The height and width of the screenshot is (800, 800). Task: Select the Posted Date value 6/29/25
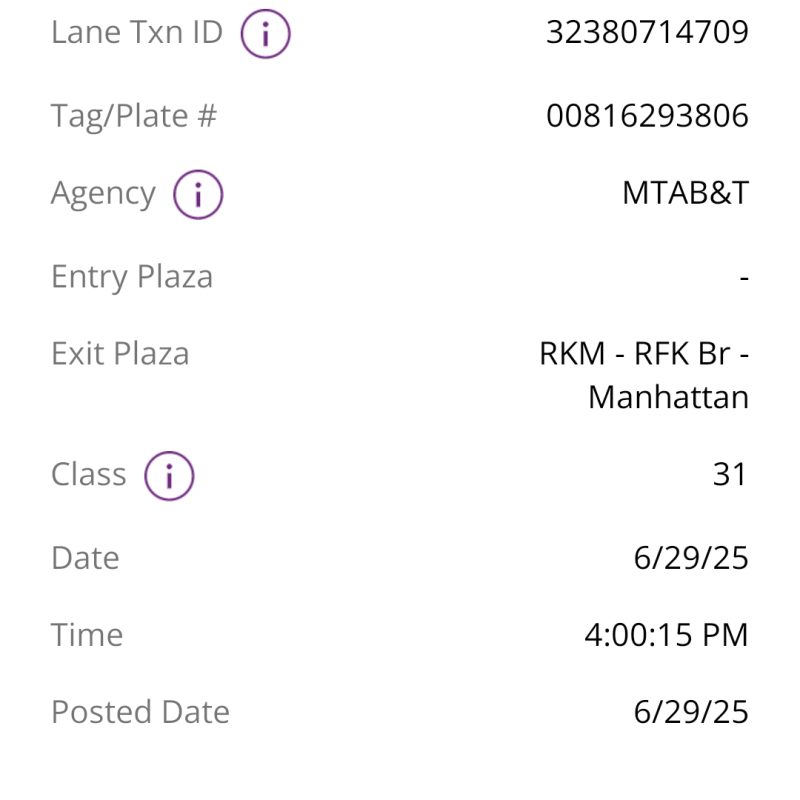pyautogui.click(x=691, y=712)
